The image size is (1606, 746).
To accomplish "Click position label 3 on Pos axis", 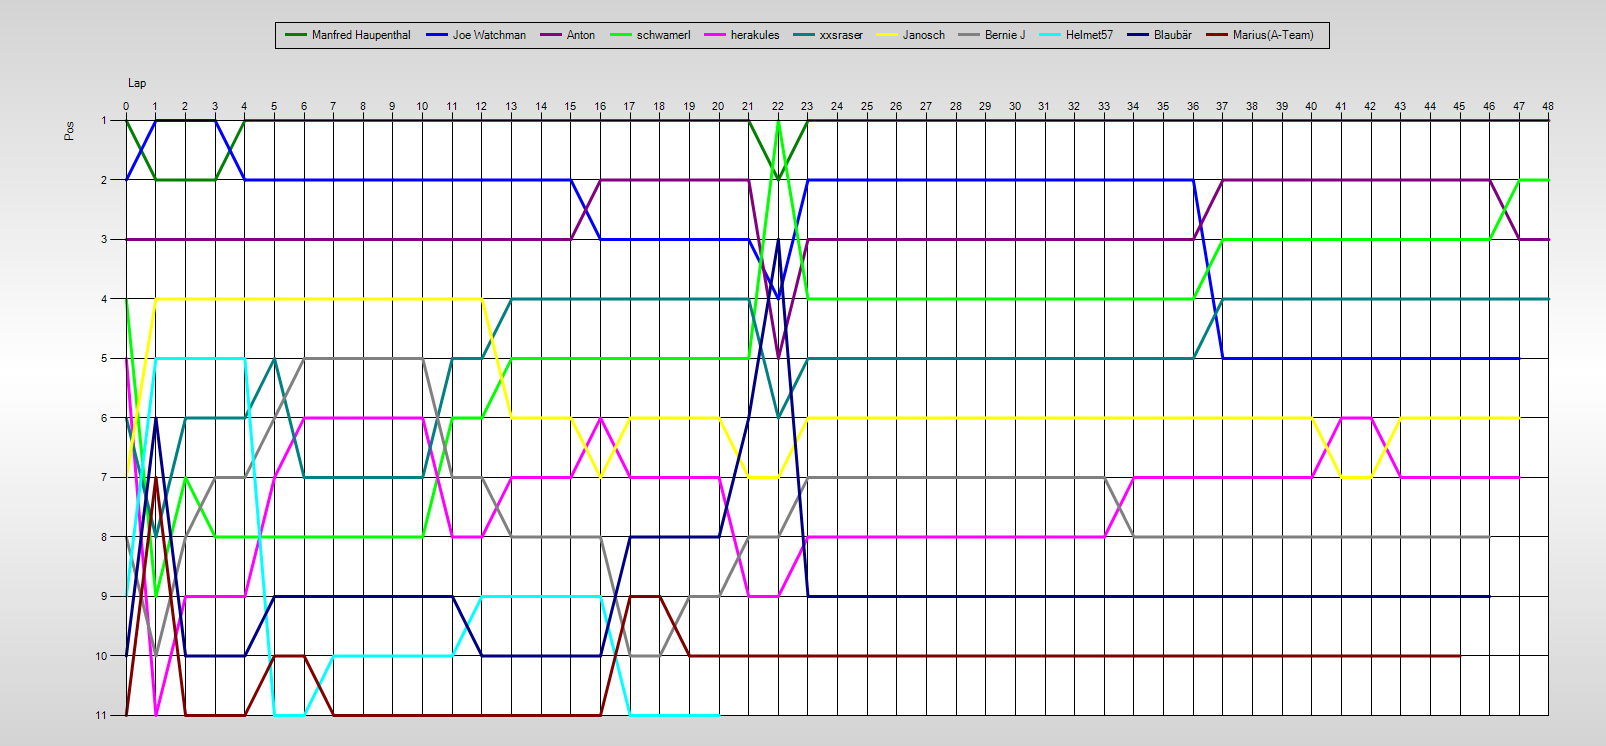I will coord(103,239).
